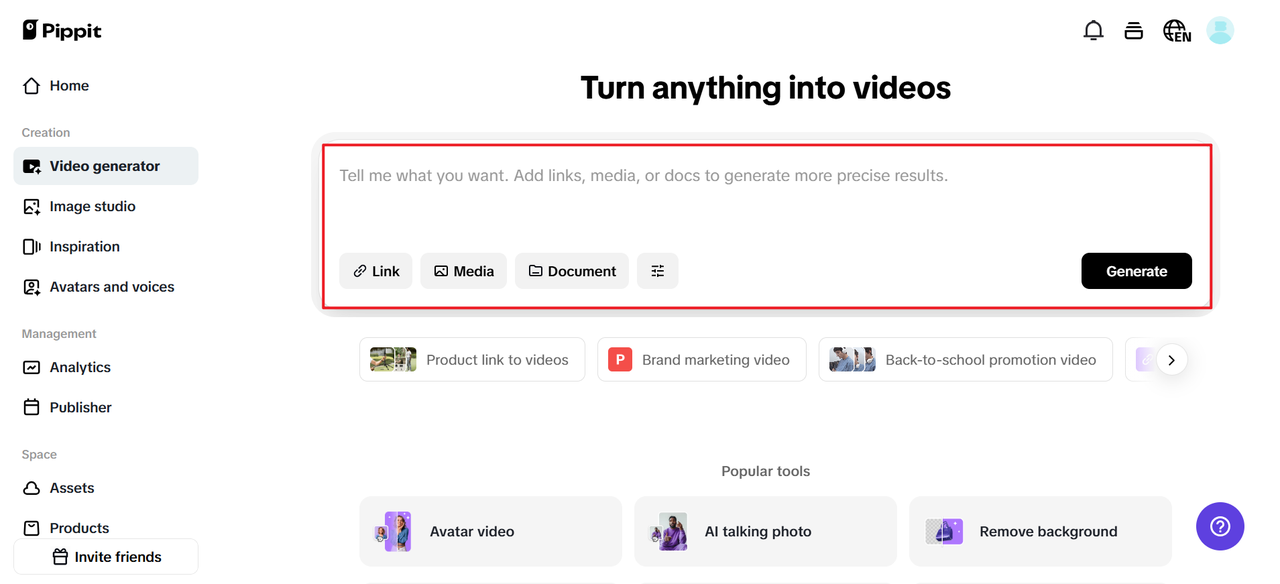Click the Product link thumbnail image
Image resolution: width=1280 pixels, height=584 pixels.
click(x=393, y=360)
